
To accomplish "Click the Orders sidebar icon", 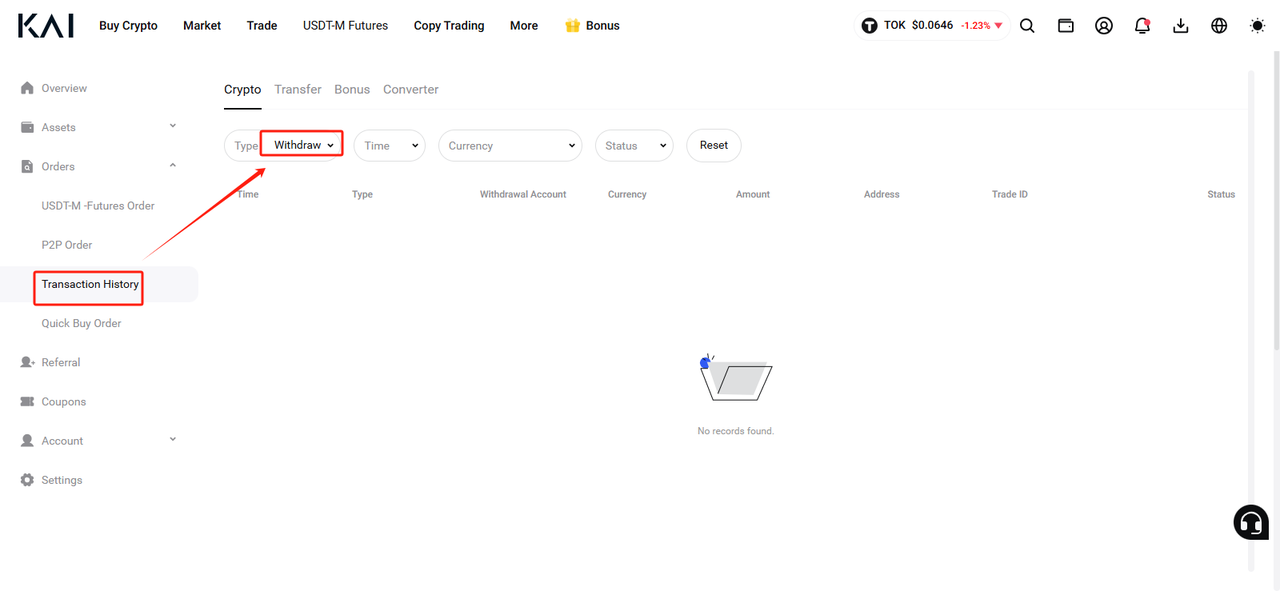I will pyautogui.click(x=27, y=166).
